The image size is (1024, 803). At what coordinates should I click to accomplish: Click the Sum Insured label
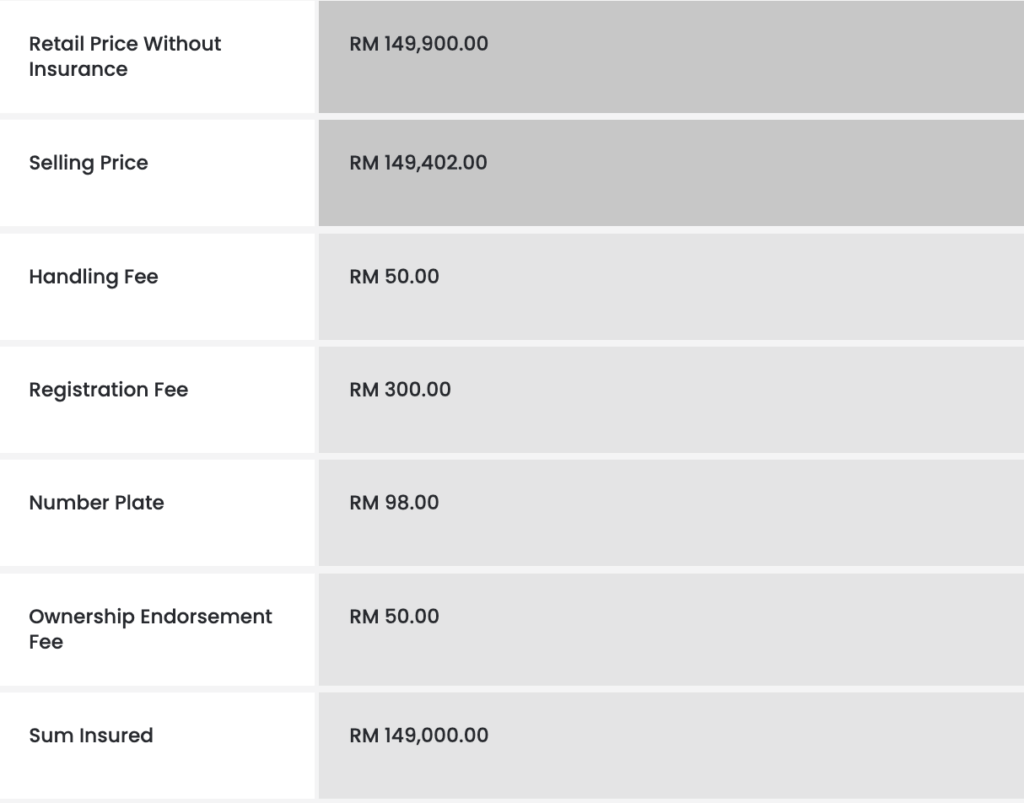(91, 736)
